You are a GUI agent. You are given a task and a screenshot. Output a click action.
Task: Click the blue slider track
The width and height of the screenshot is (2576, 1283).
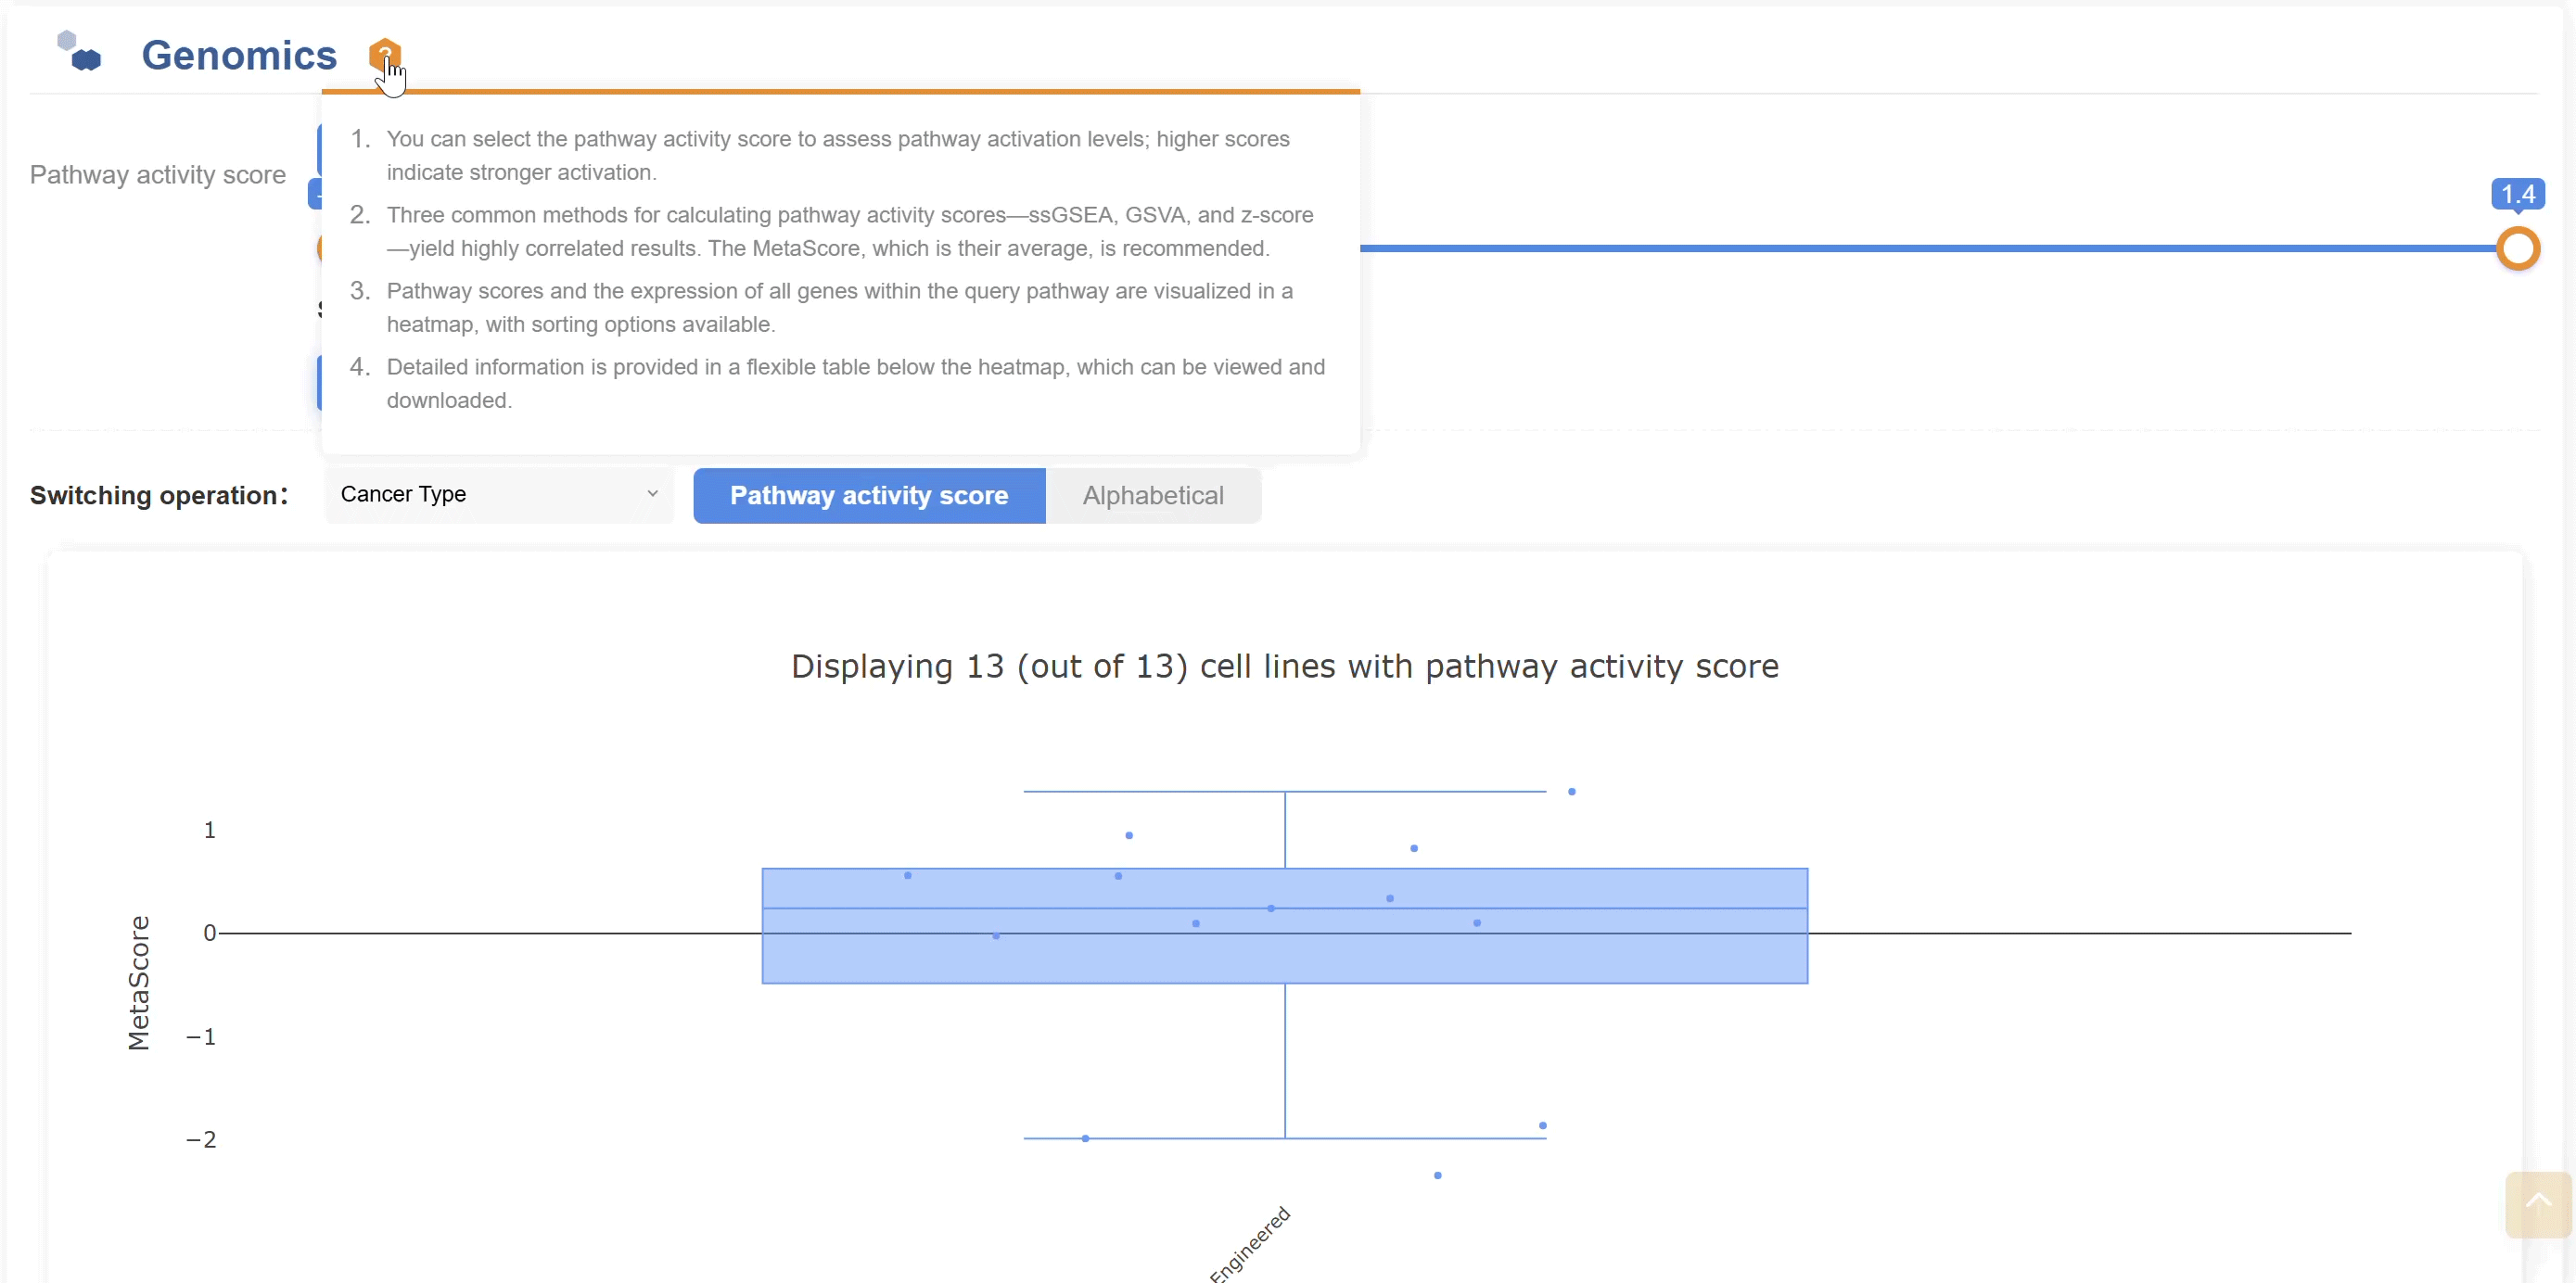point(1900,248)
